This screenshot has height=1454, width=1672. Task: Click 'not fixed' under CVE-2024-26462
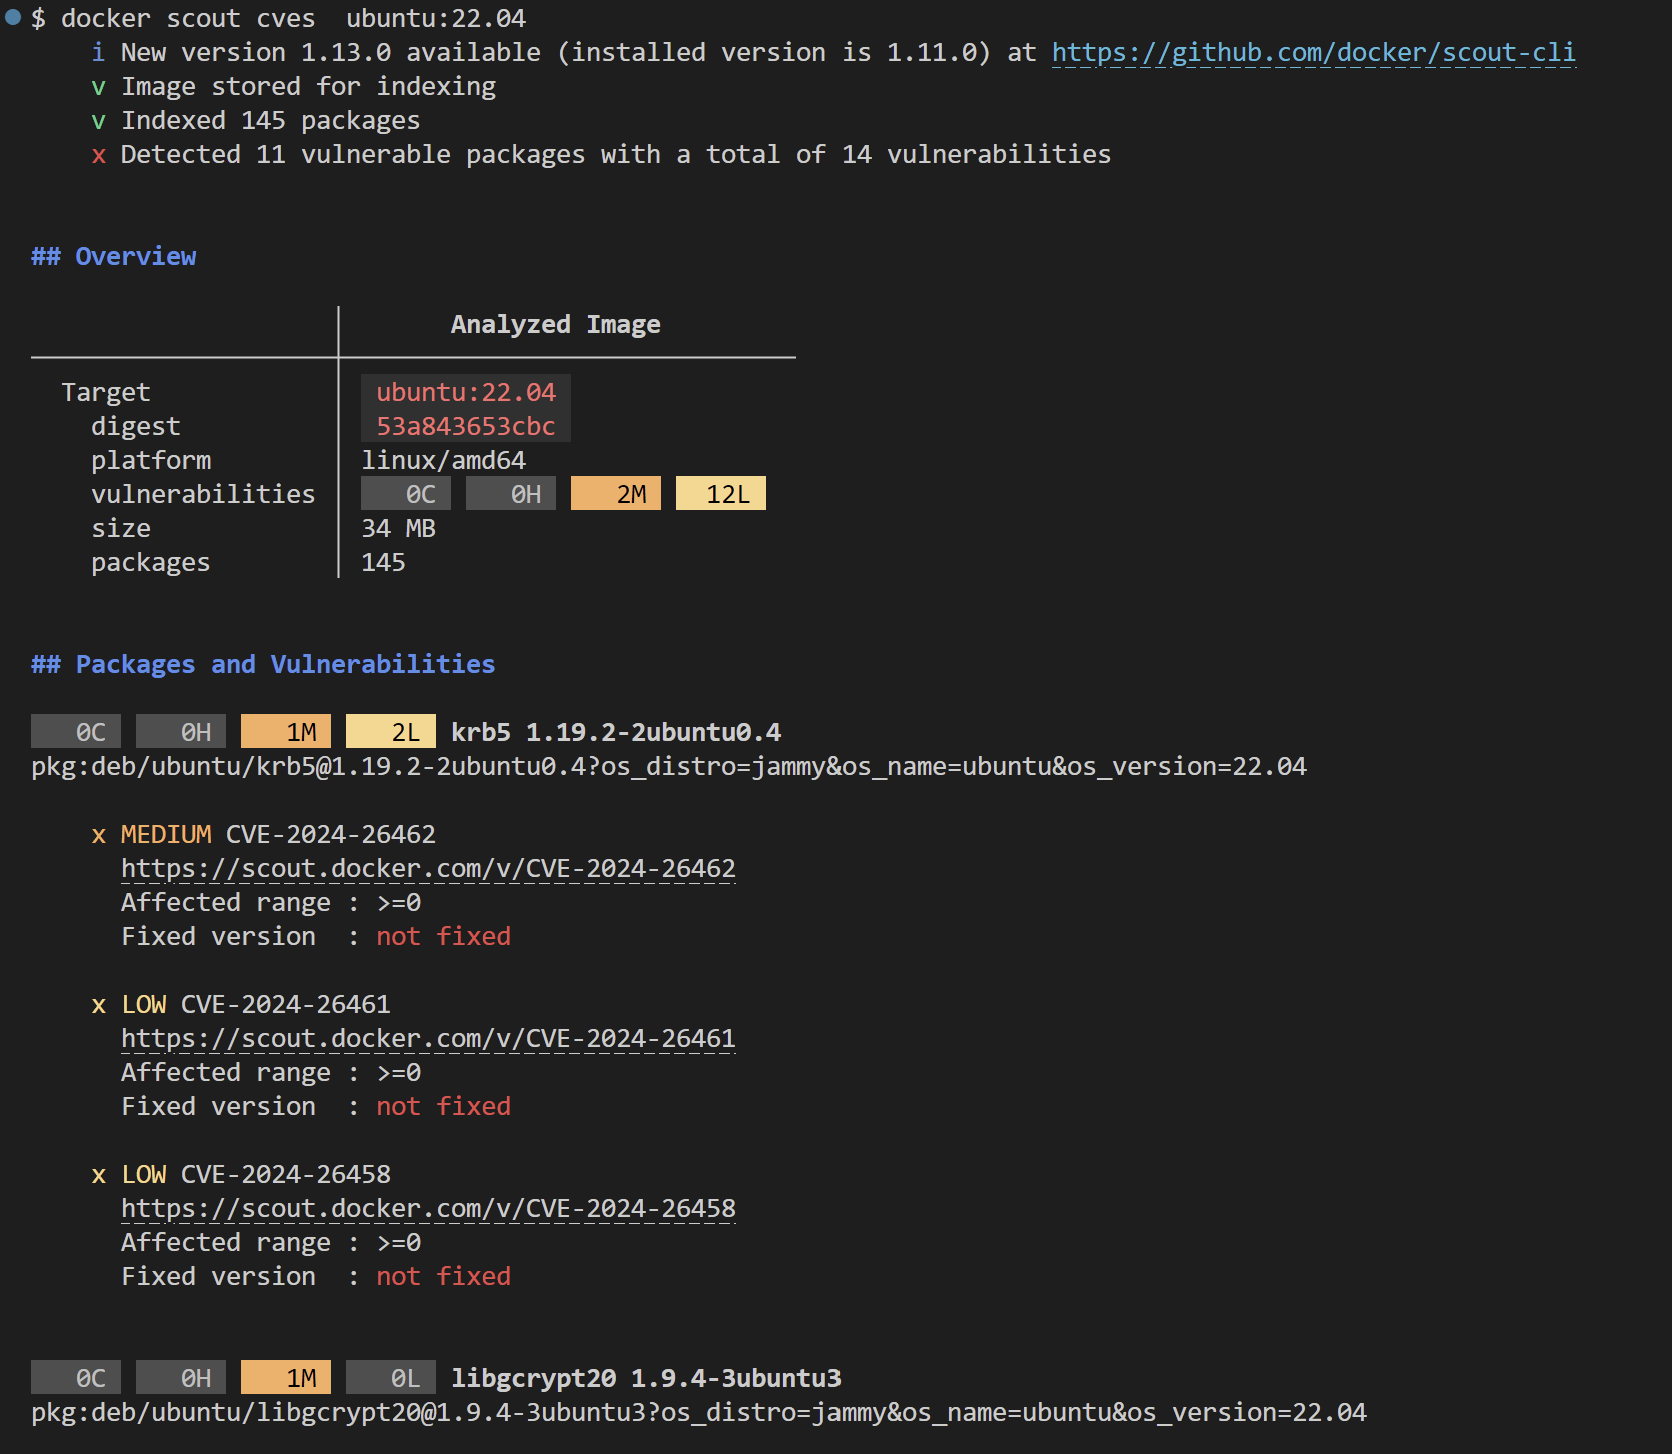pos(443,936)
